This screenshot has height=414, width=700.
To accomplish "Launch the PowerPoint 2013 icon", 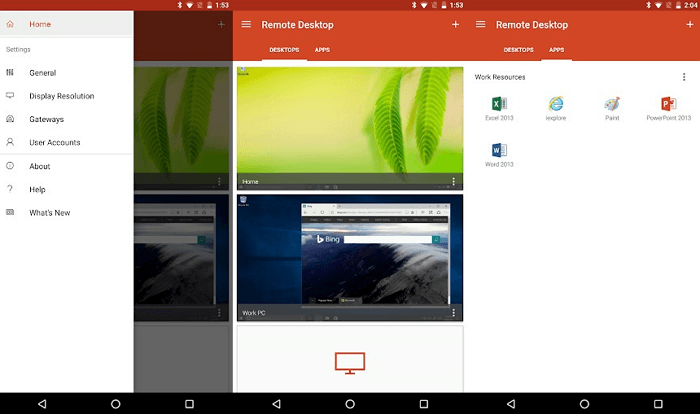I will pos(669,104).
